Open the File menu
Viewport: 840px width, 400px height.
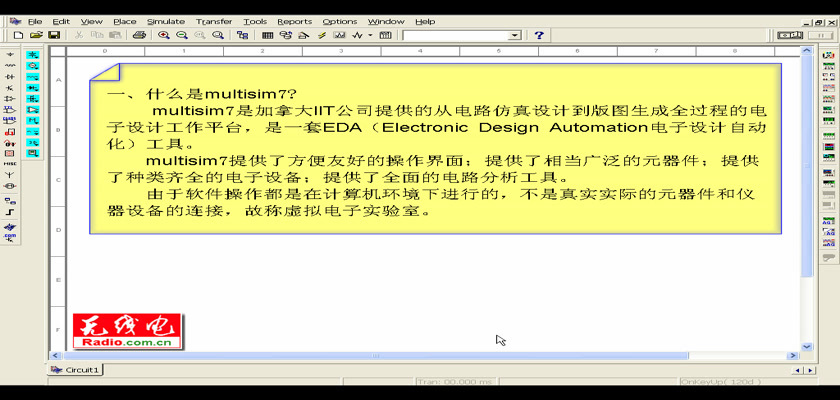click(35, 21)
